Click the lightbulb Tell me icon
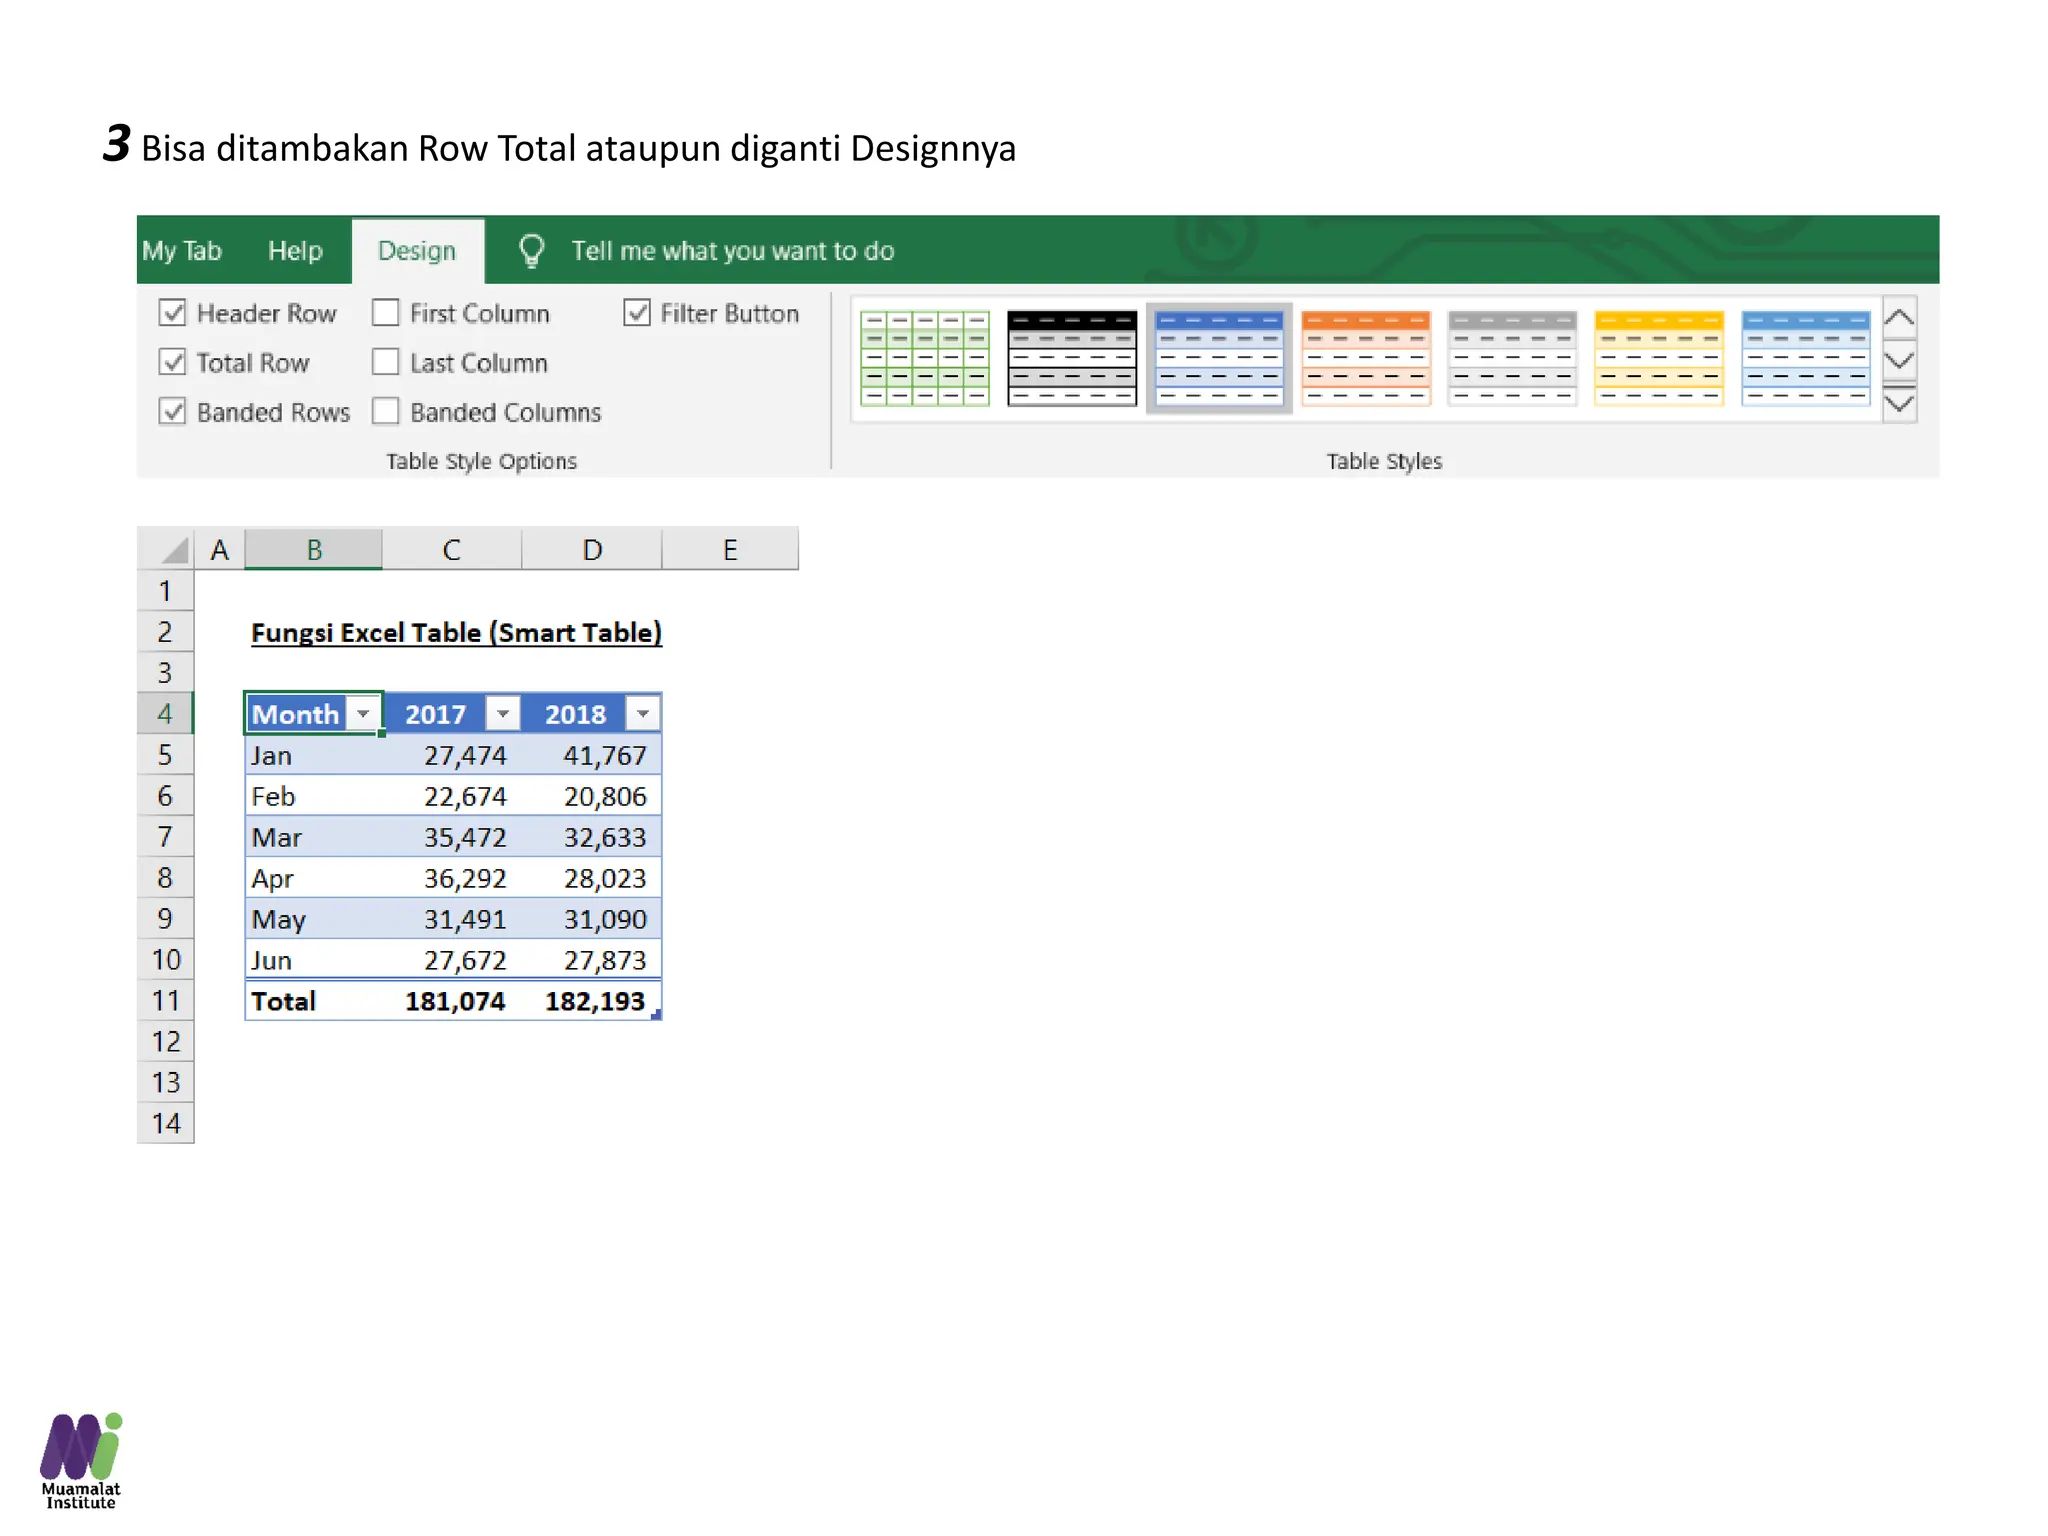Image resolution: width=2048 pixels, height=1536 pixels. tap(532, 250)
